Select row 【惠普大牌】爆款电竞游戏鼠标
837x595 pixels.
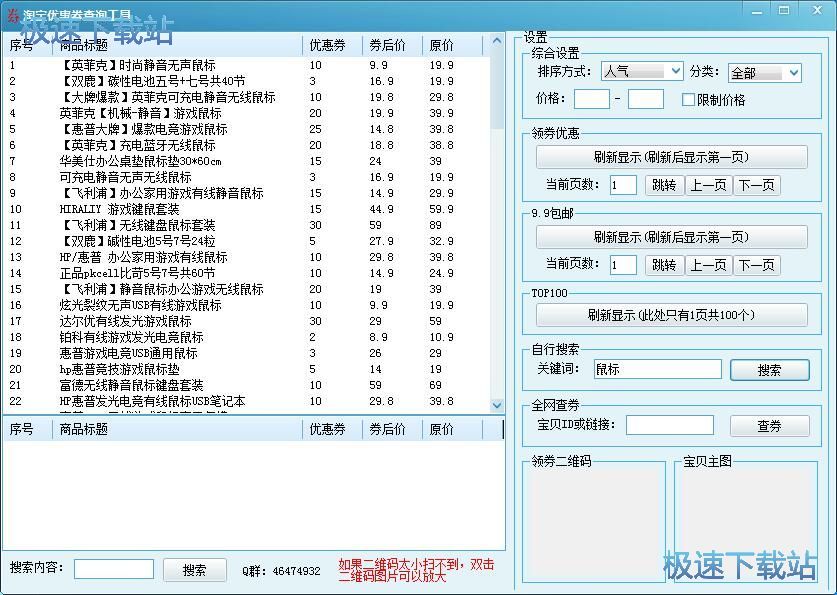point(247,129)
